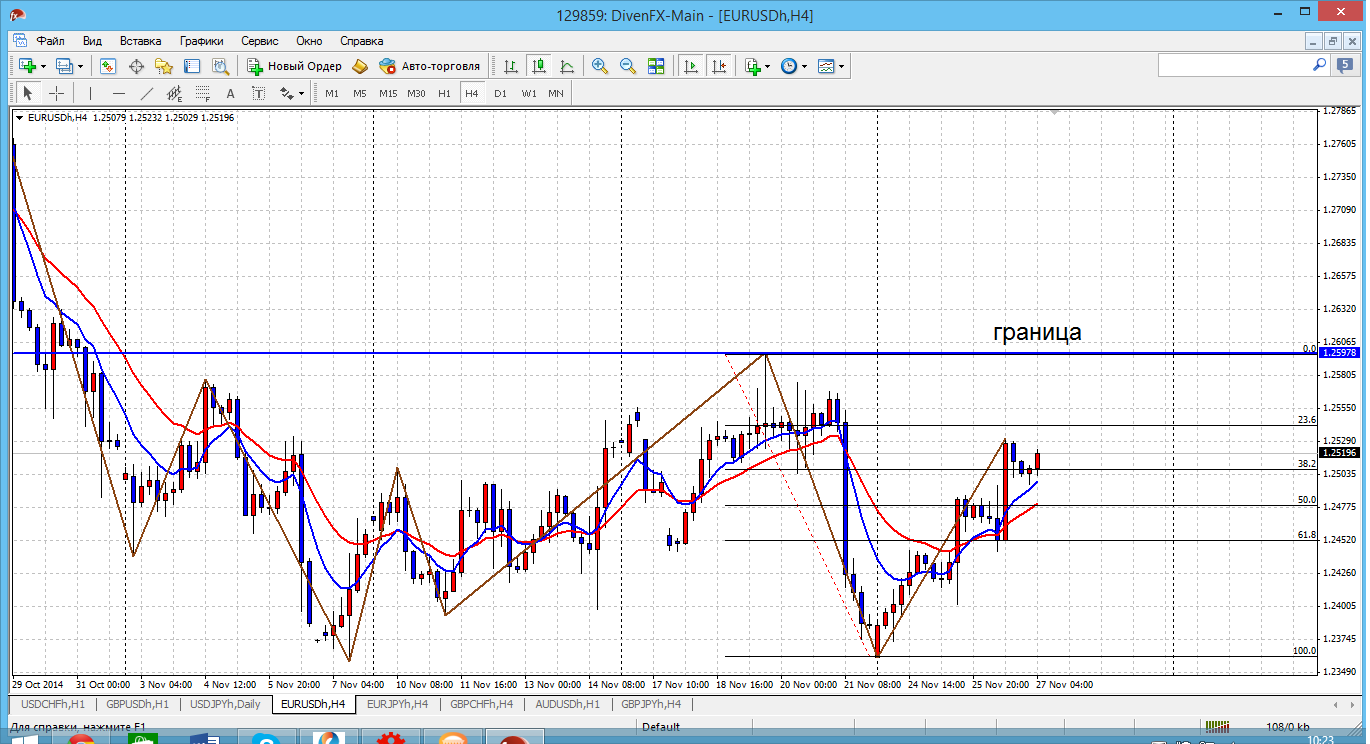The image size is (1370, 744).
Task: Open the Графики menu
Action: pyautogui.click(x=201, y=41)
